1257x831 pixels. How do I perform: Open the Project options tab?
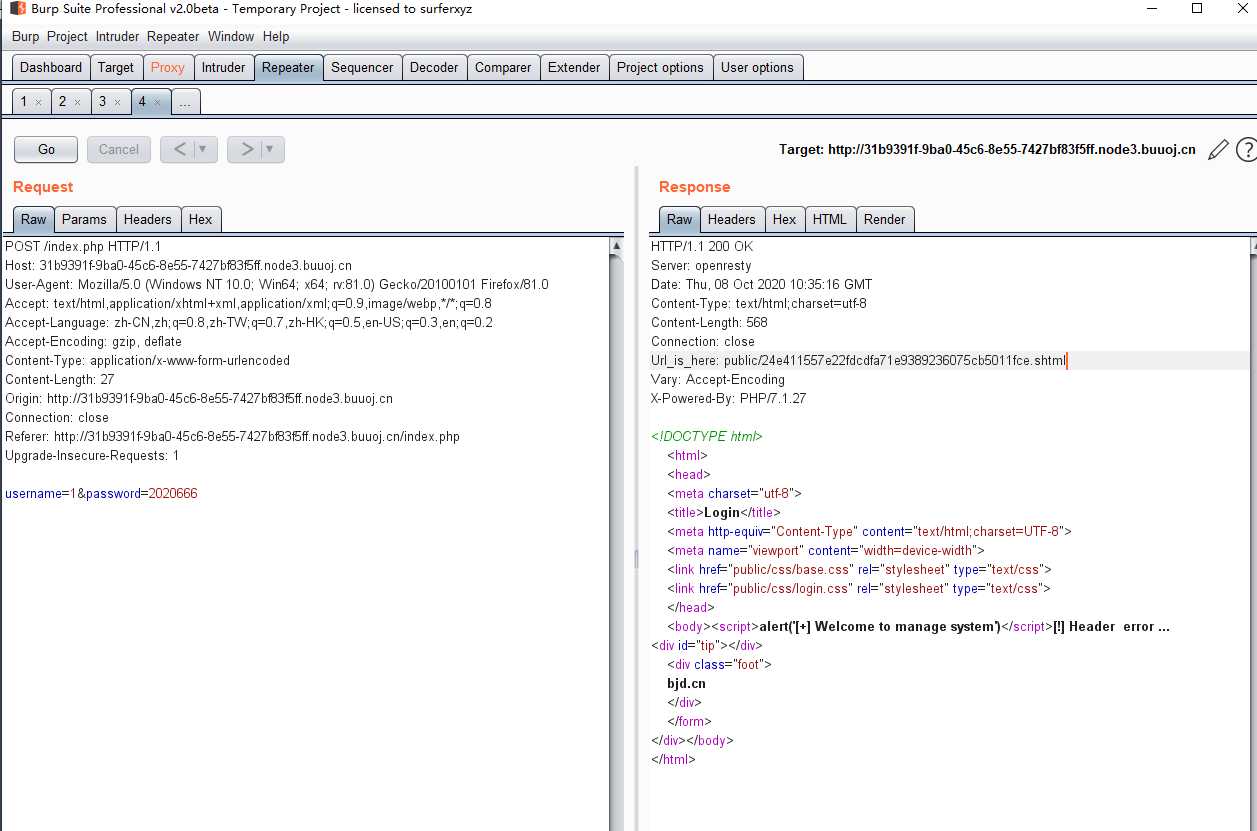[660, 67]
